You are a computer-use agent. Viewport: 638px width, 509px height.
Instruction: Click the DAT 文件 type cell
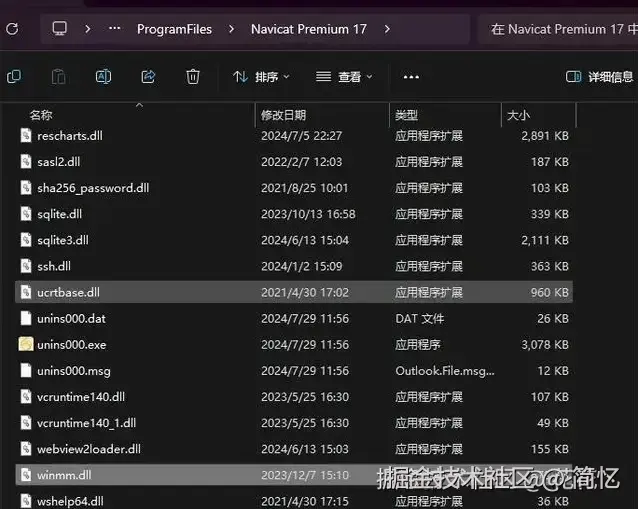pyautogui.click(x=420, y=319)
